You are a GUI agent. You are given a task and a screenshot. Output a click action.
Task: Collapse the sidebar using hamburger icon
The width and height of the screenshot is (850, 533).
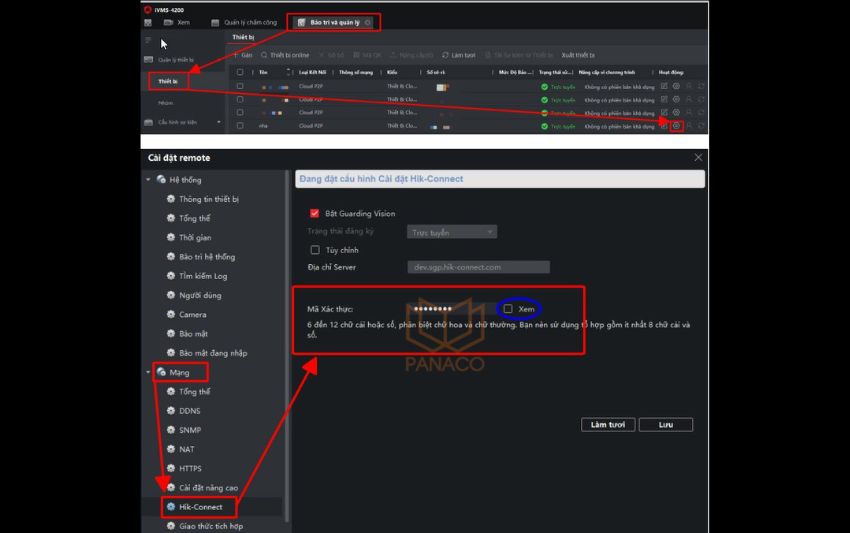pyautogui.click(x=147, y=40)
